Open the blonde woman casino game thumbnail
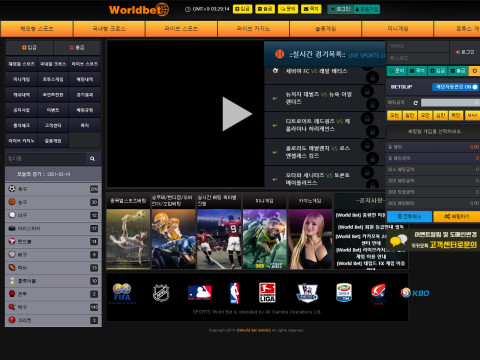 pos(310,239)
